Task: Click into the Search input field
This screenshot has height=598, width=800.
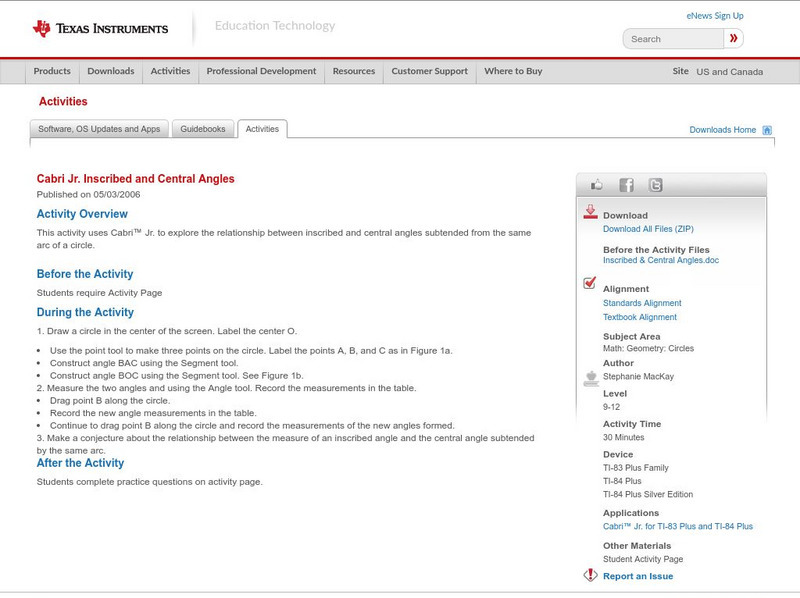Action: (673, 39)
